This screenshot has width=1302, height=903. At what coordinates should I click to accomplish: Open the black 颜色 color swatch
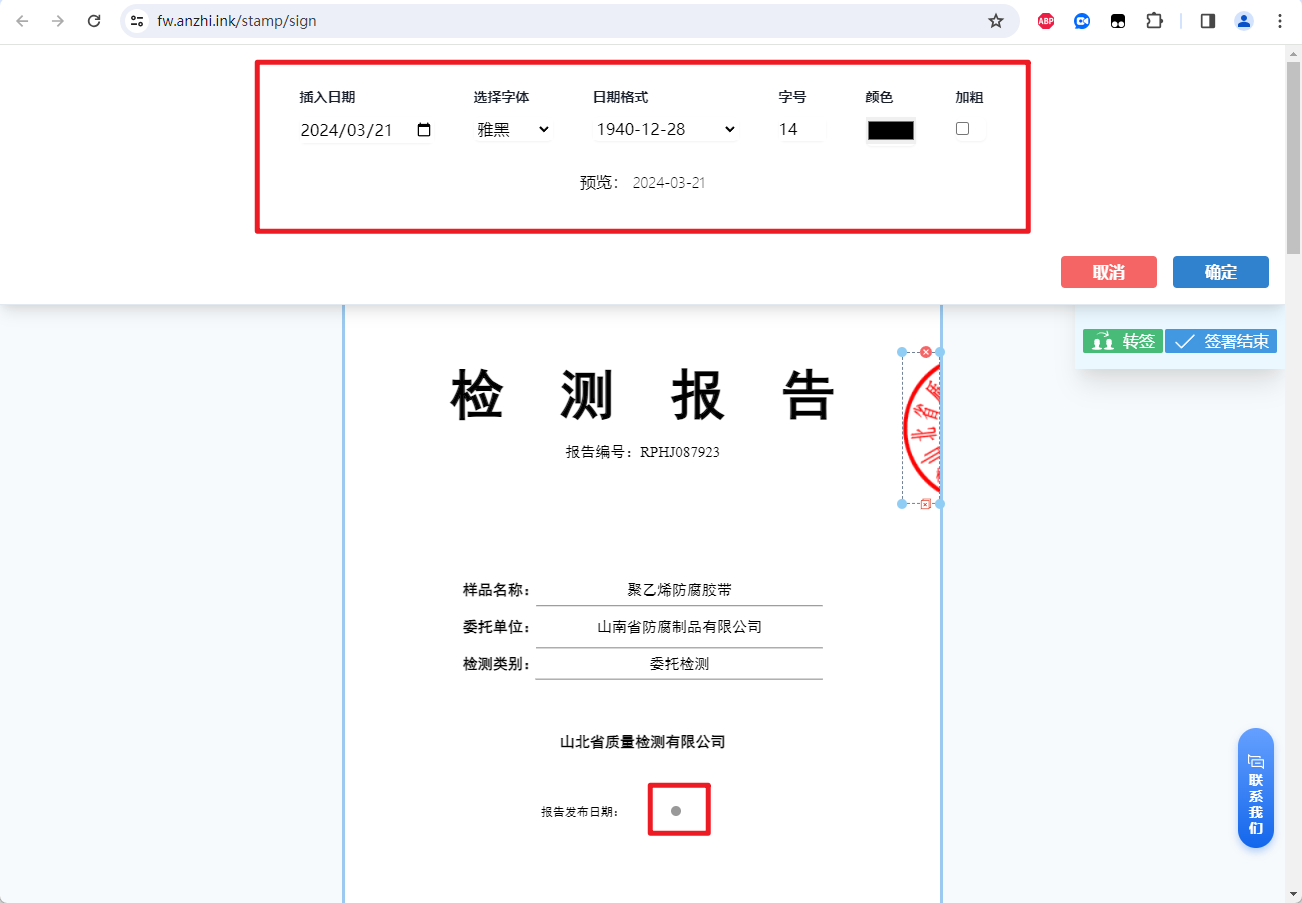890,130
